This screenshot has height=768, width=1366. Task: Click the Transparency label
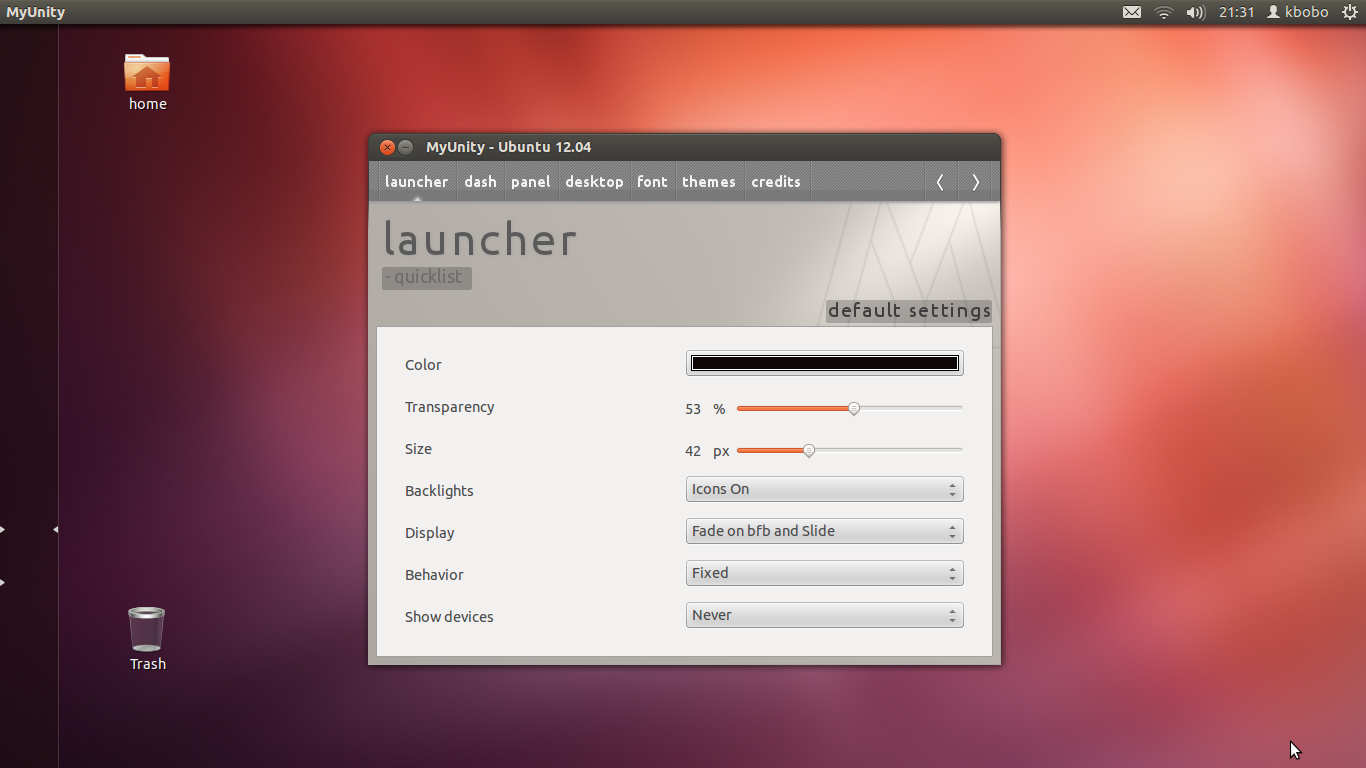coord(449,407)
